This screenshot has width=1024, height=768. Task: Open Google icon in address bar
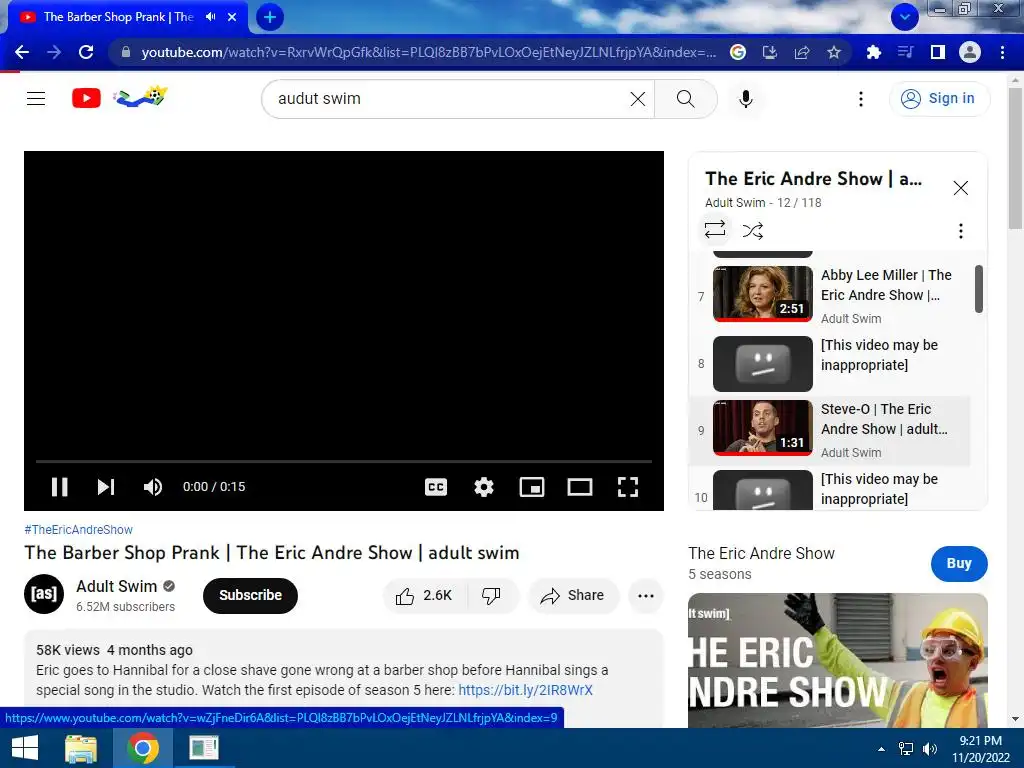pyautogui.click(x=737, y=52)
